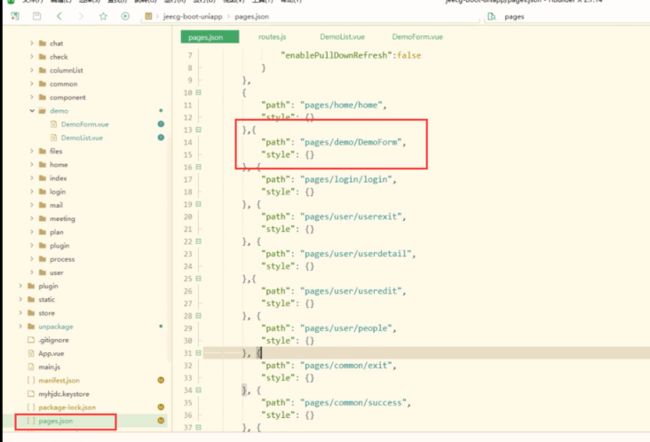Click the DemoList.vue file icon in tree

tap(53, 137)
